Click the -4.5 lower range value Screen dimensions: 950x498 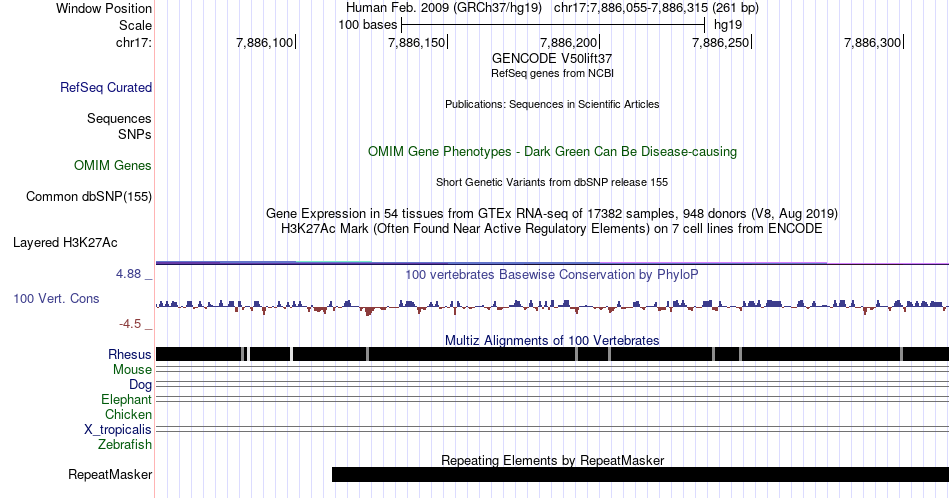[x=130, y=324]
